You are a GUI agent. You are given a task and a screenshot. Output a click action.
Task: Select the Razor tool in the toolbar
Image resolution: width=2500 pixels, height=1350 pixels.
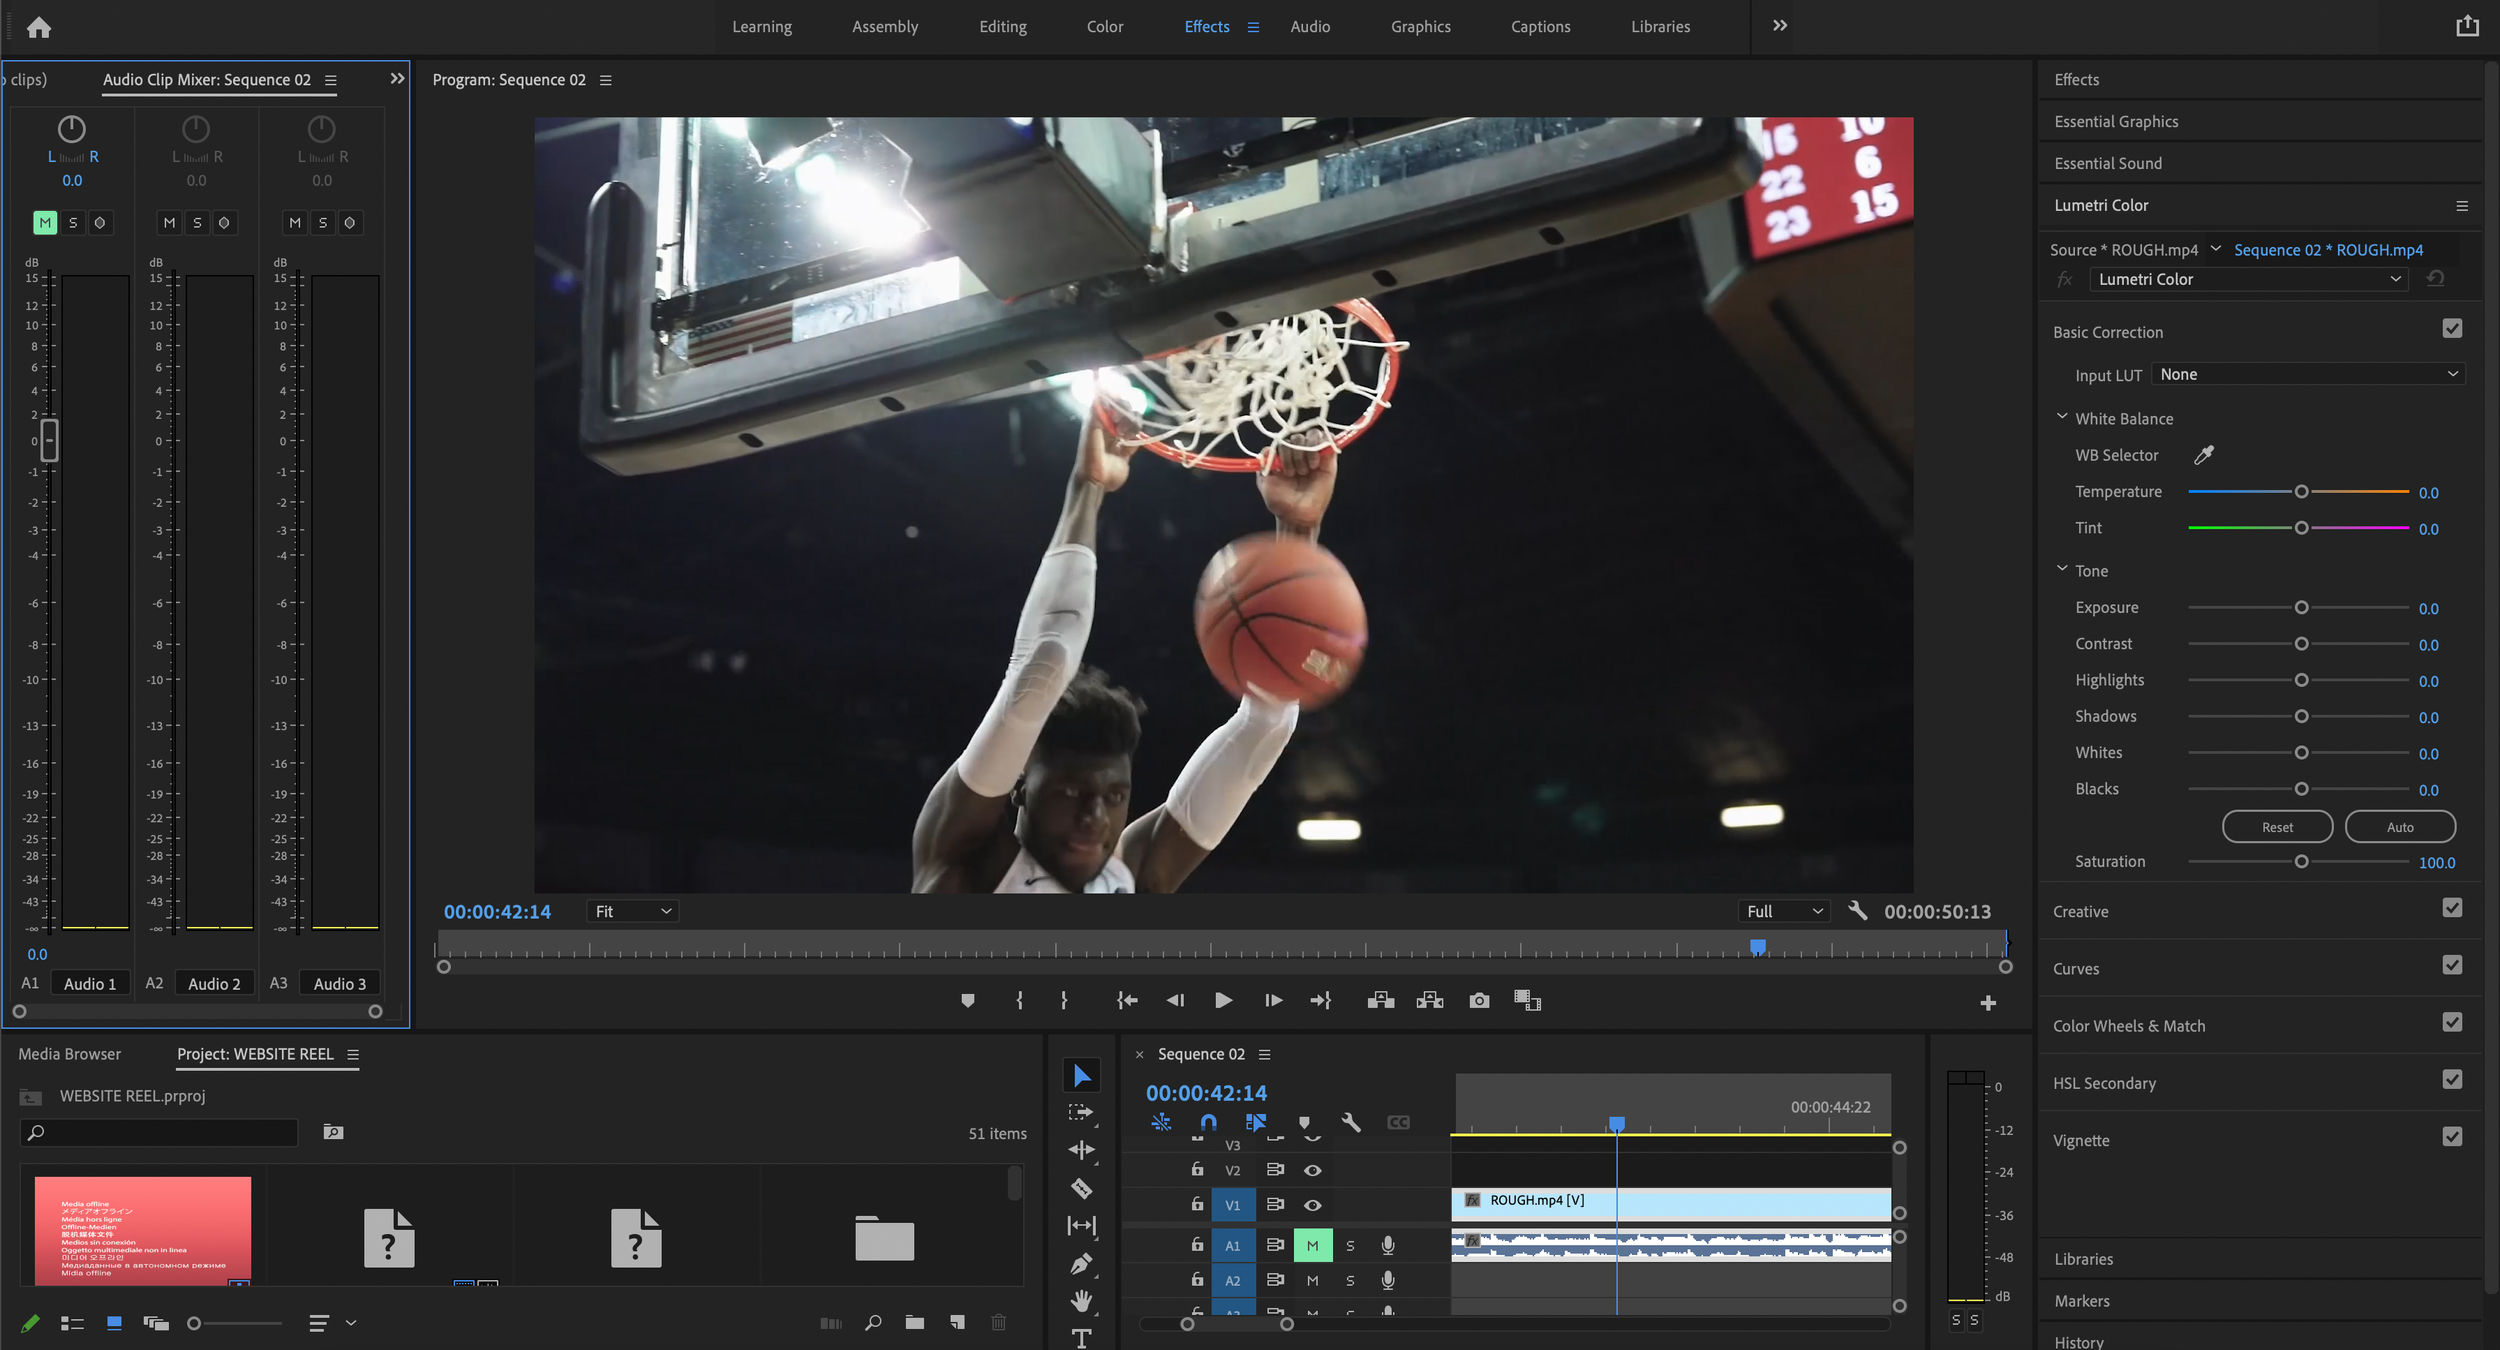[1081, 1189]
